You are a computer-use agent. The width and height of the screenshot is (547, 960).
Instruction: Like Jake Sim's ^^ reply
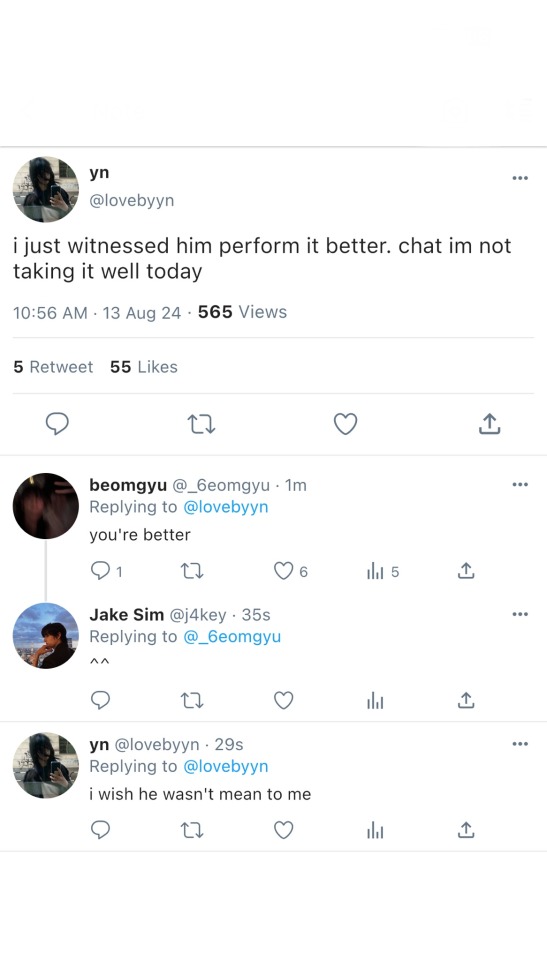click(x=283, y=700)
